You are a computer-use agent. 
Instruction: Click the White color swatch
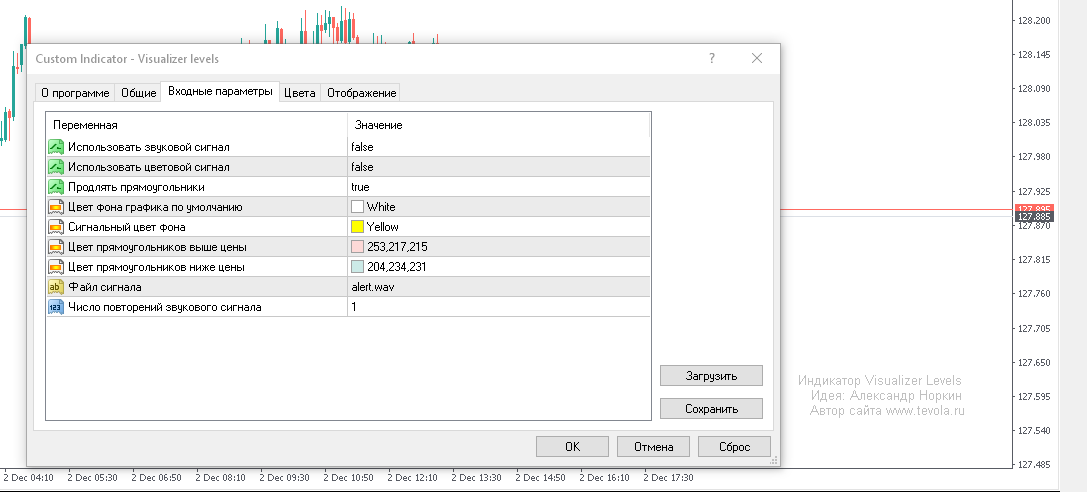pyautogui.click(x=358, y=207)
